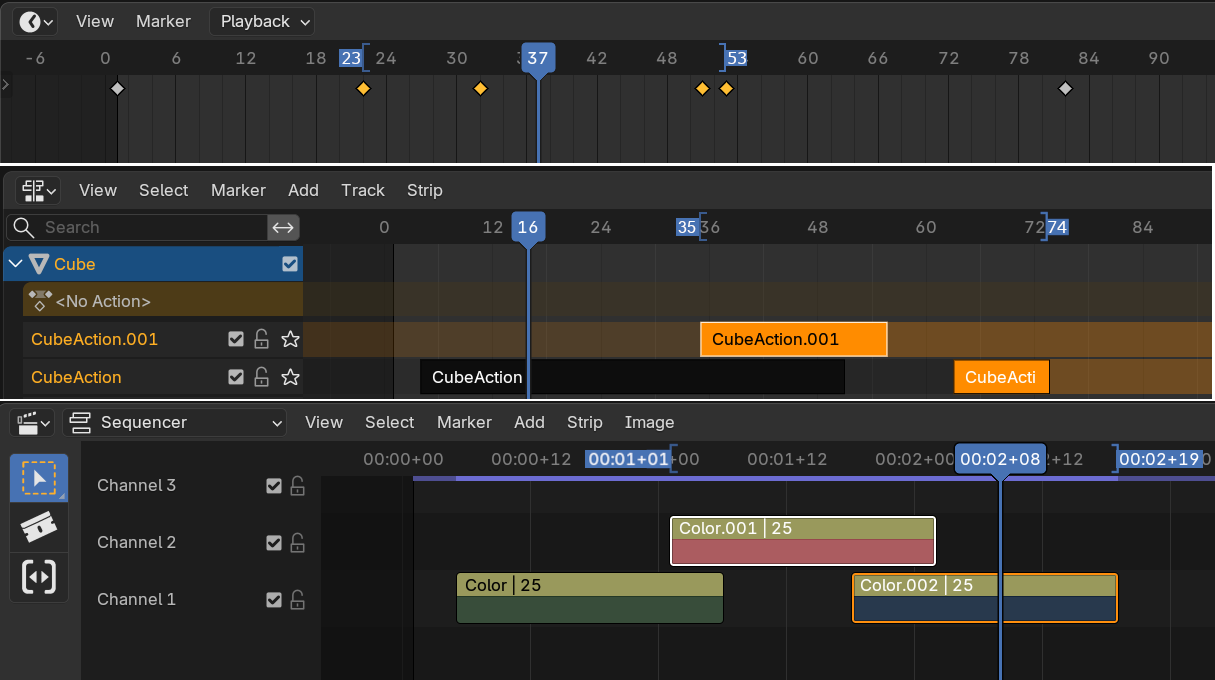This screenshot has width=1215, height=680.
Task: Open the Playback dropdown
Action: click(x=262, y=21)
